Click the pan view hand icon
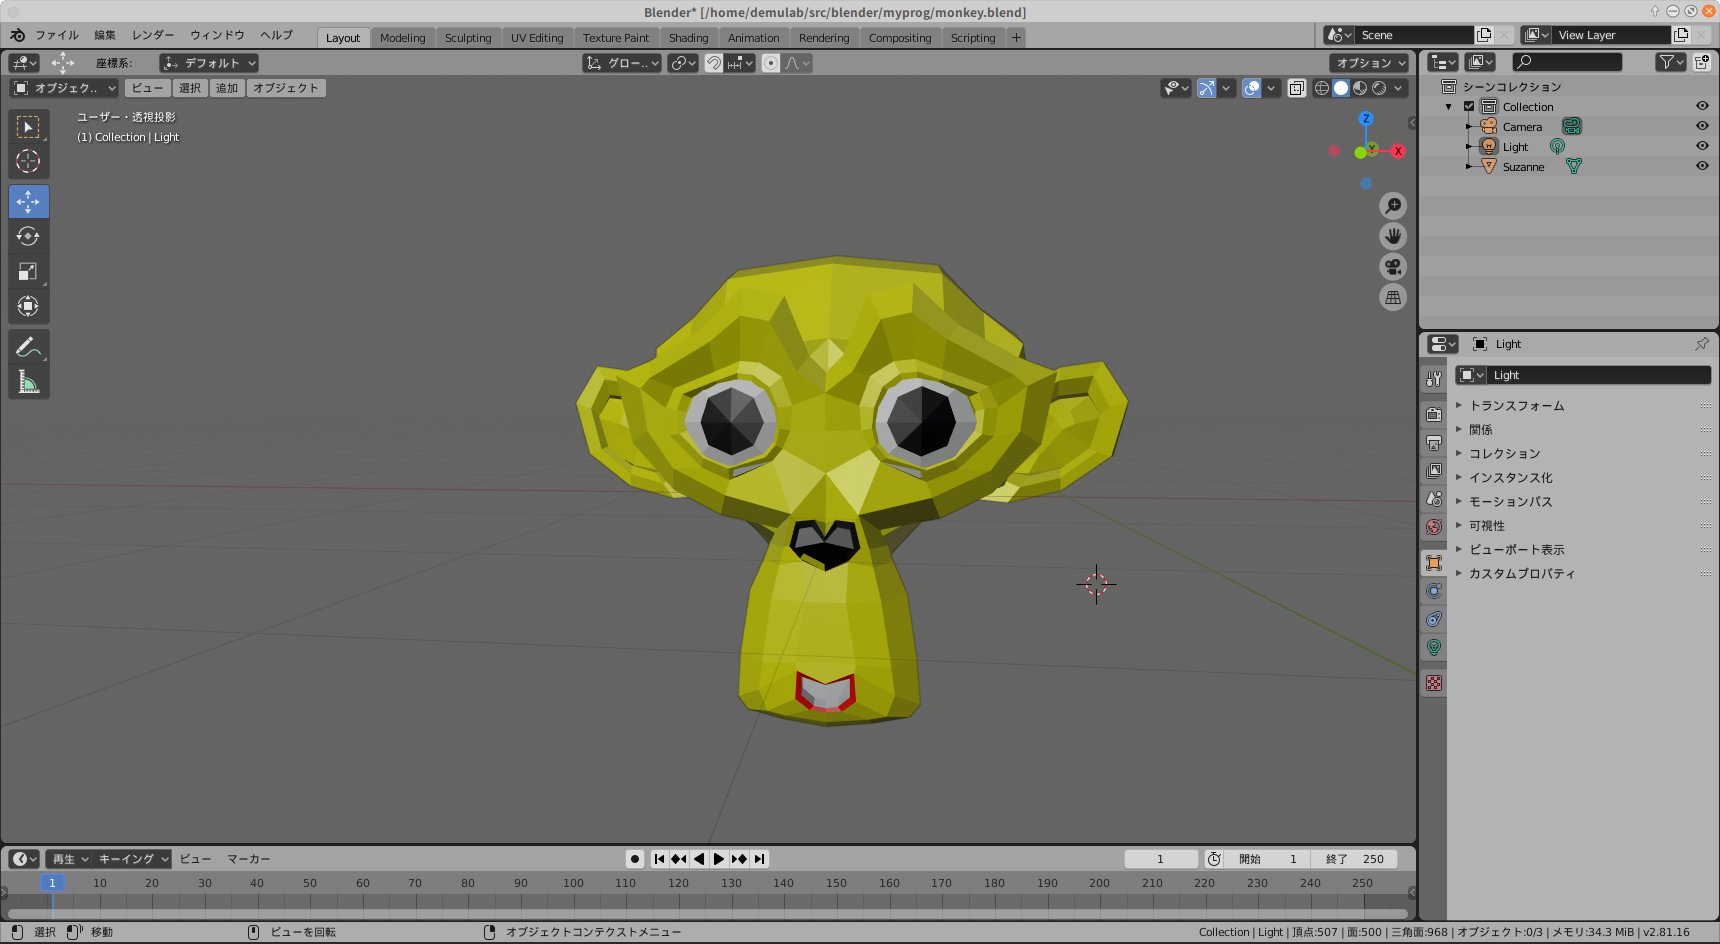Image resolution: width=1720 pixels, height=944 pixels. (1393, 236)
